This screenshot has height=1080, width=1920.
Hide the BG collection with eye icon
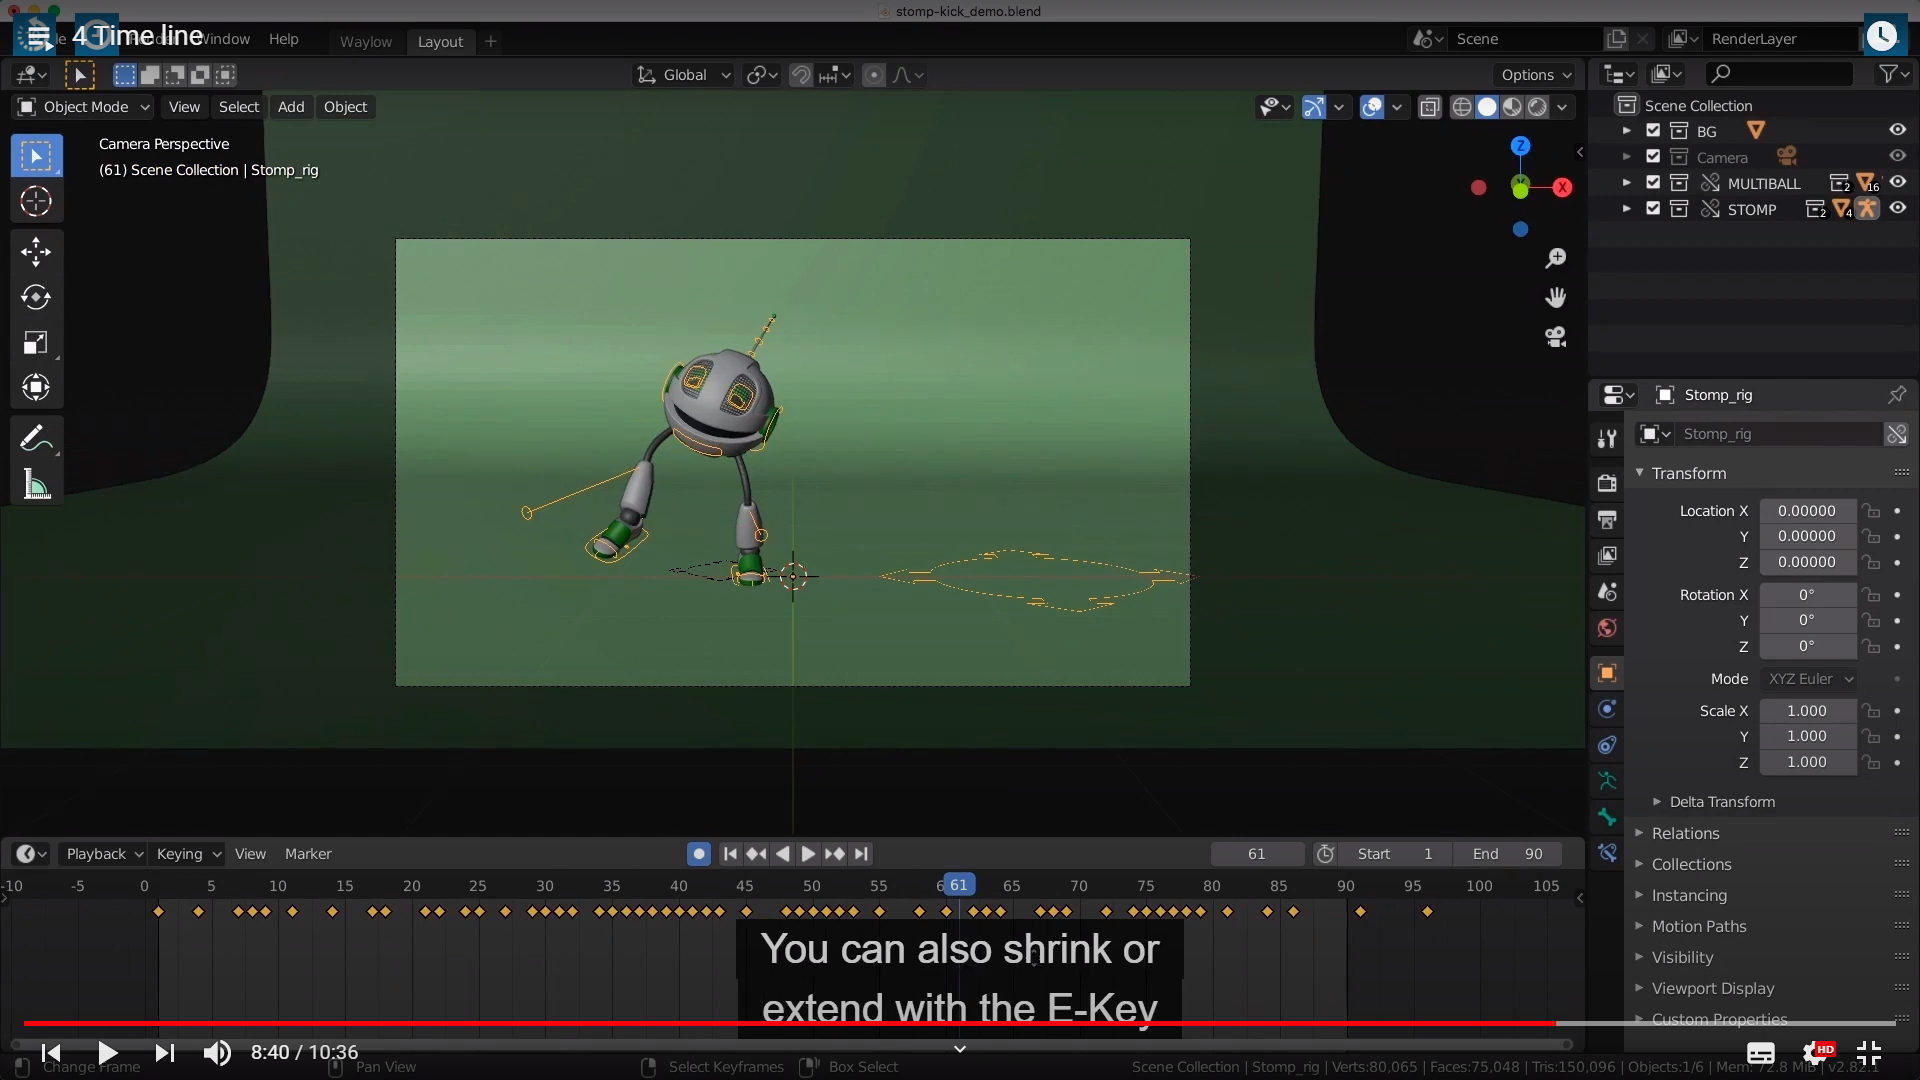pyautogui.click(x=1897, y=130)
